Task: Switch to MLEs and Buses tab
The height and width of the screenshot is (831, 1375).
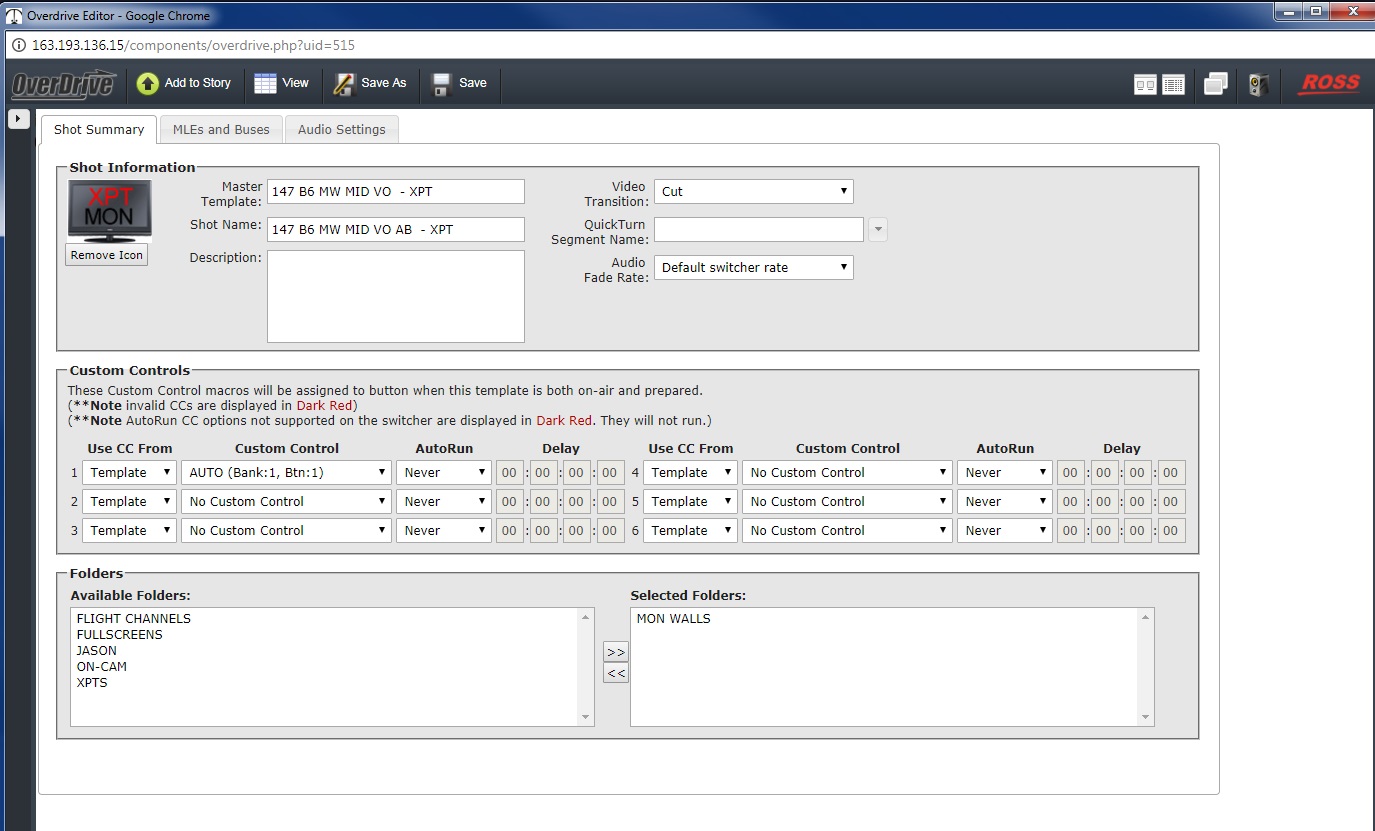Action: [221, 129]
